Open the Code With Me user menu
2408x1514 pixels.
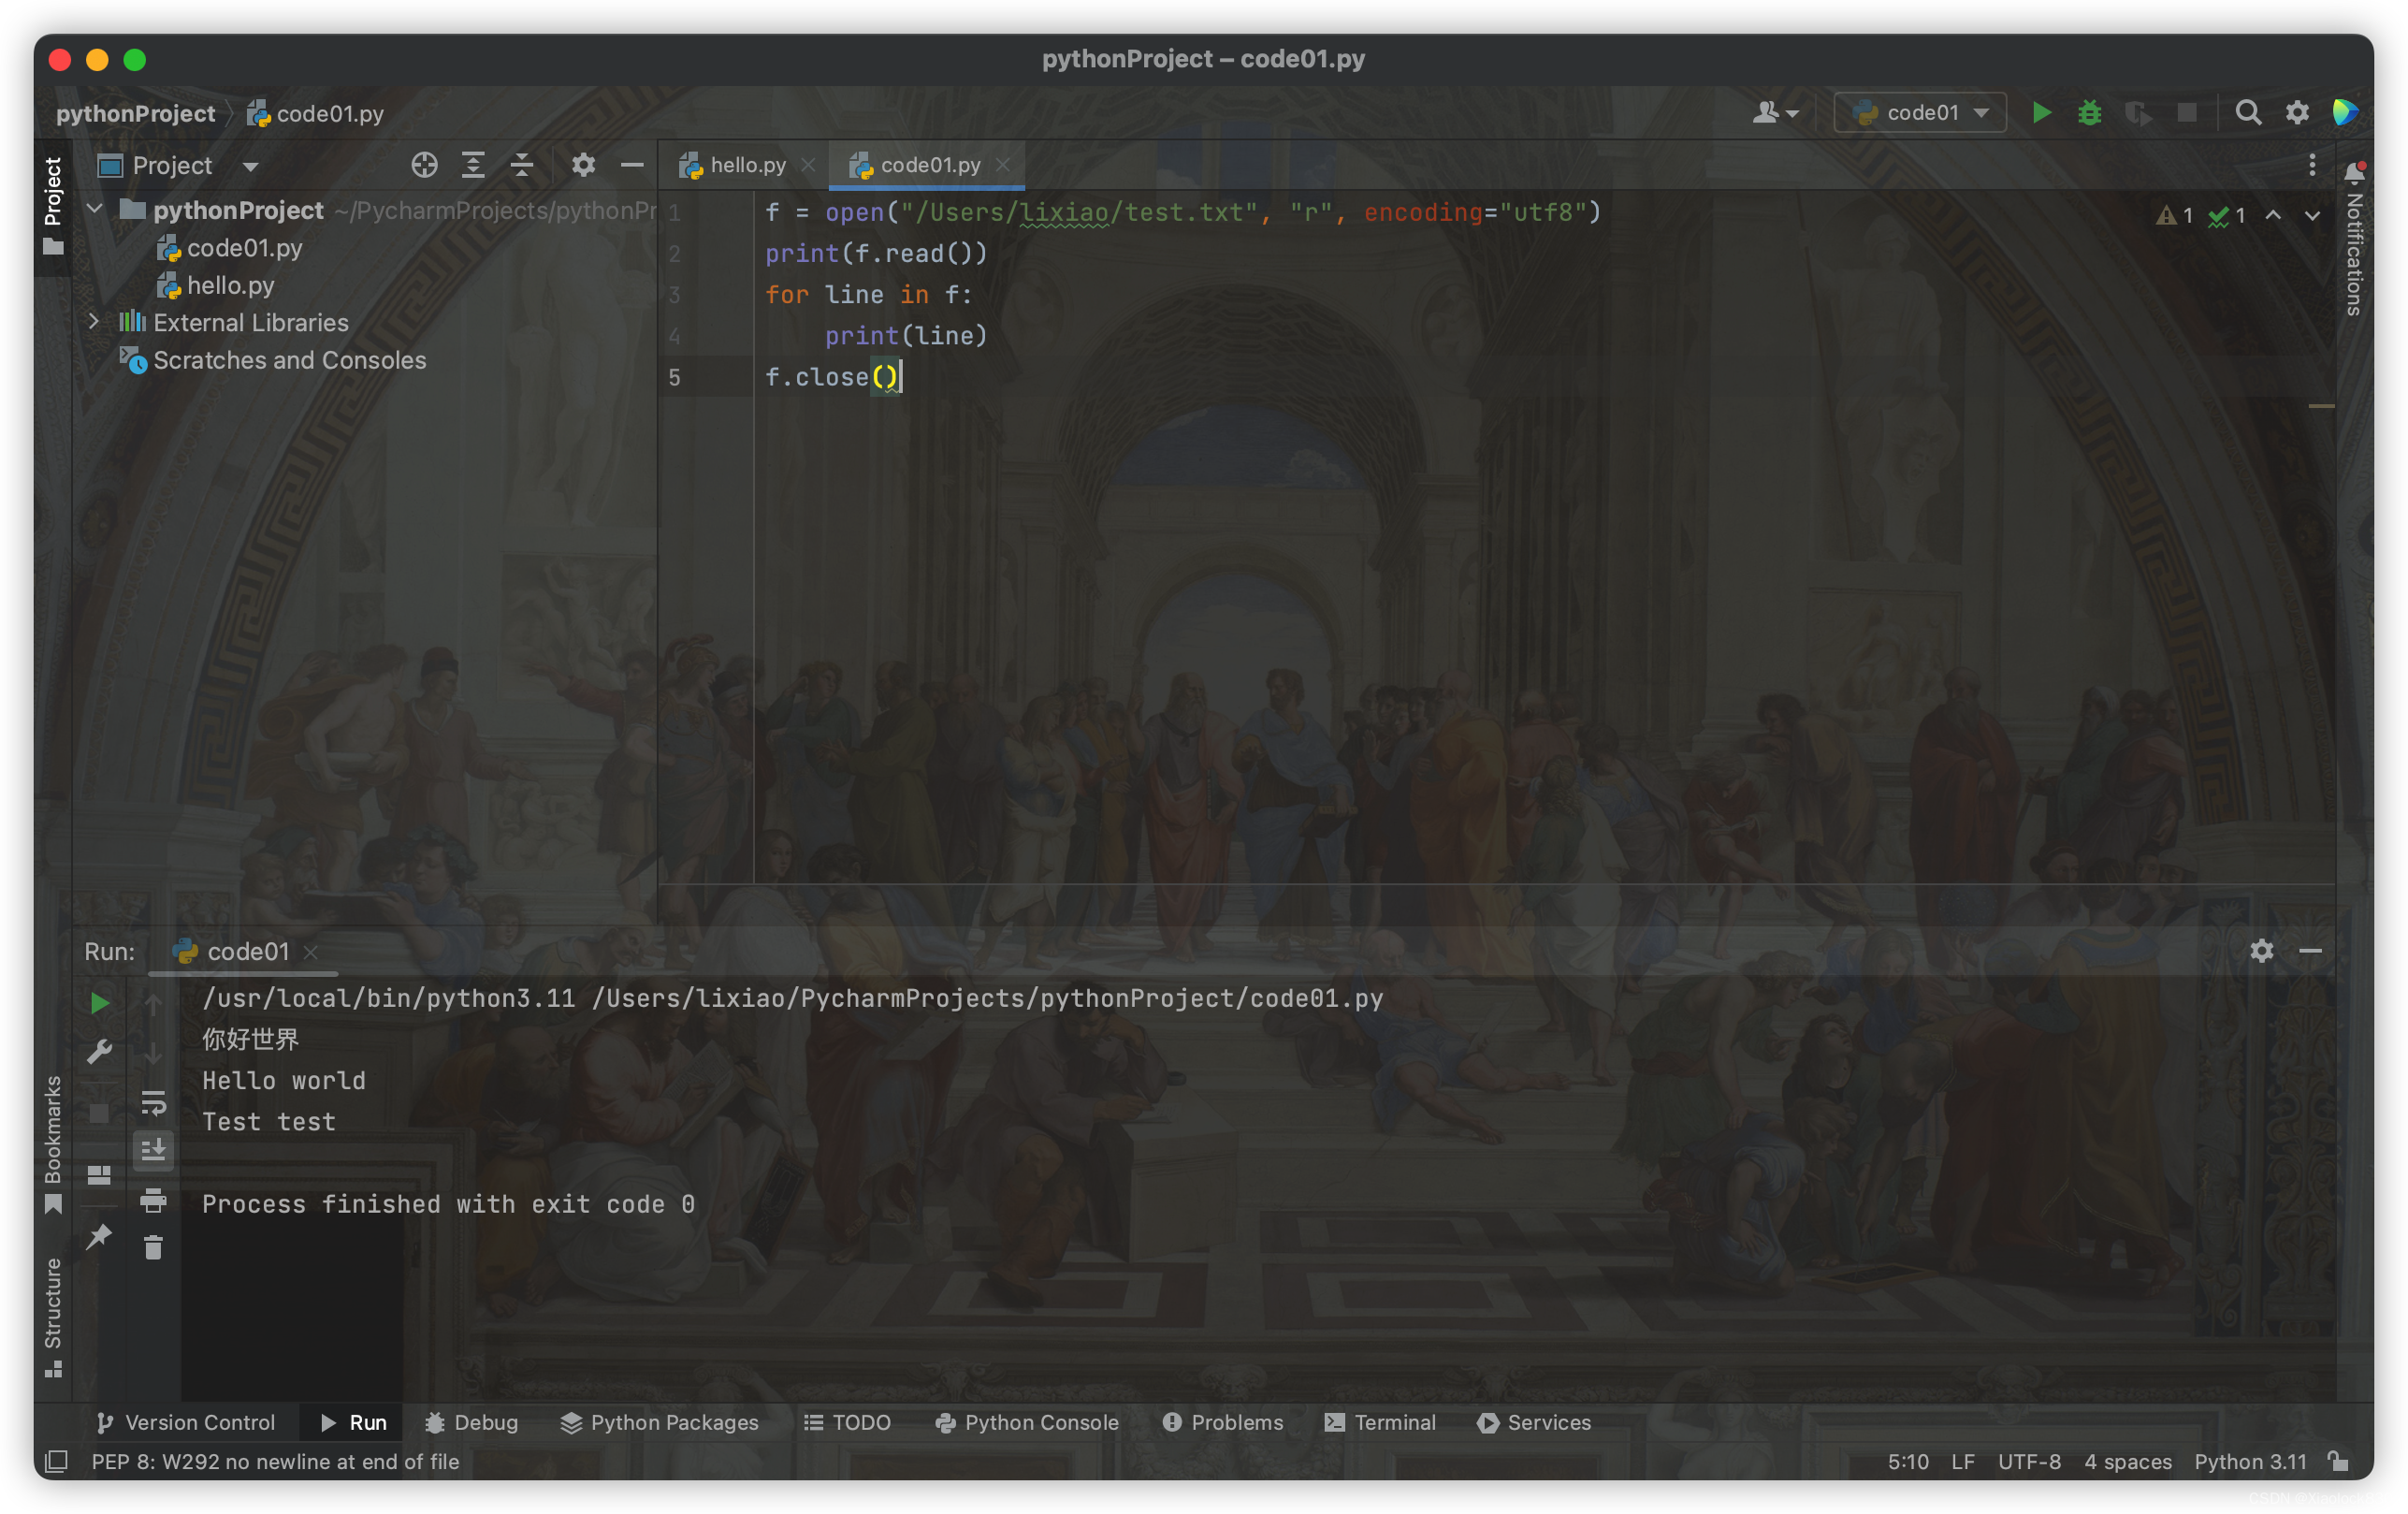pyautogui.click(x=1775, y=113)
